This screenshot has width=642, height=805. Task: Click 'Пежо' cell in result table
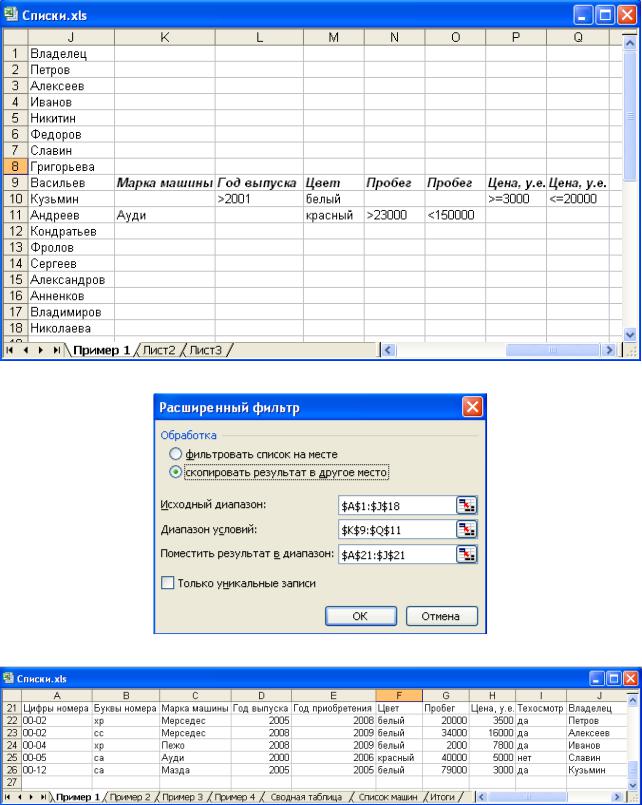[195, 745]
